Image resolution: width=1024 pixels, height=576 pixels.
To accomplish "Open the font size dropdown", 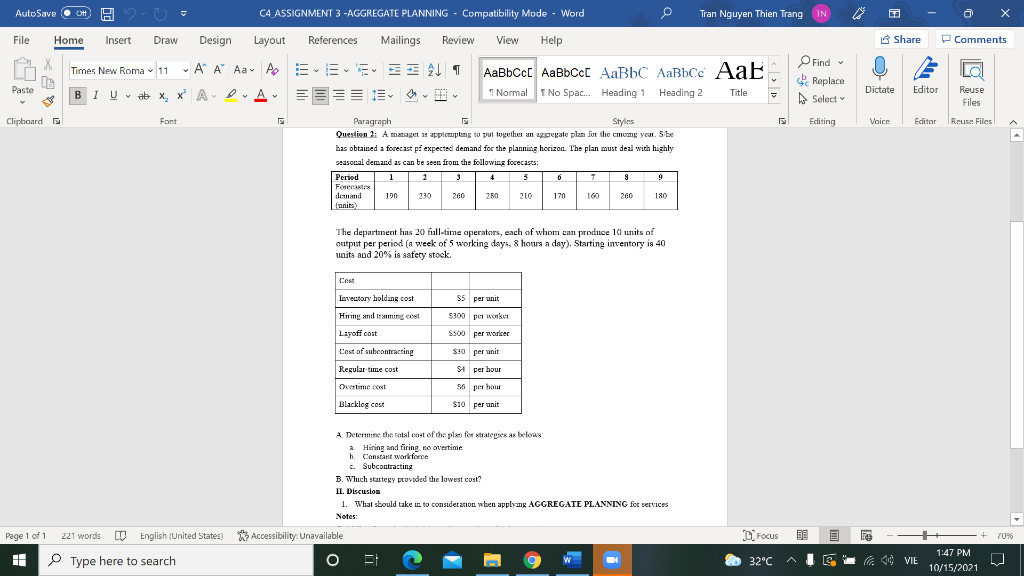I will pyautogui.click(x=185, y=71).
